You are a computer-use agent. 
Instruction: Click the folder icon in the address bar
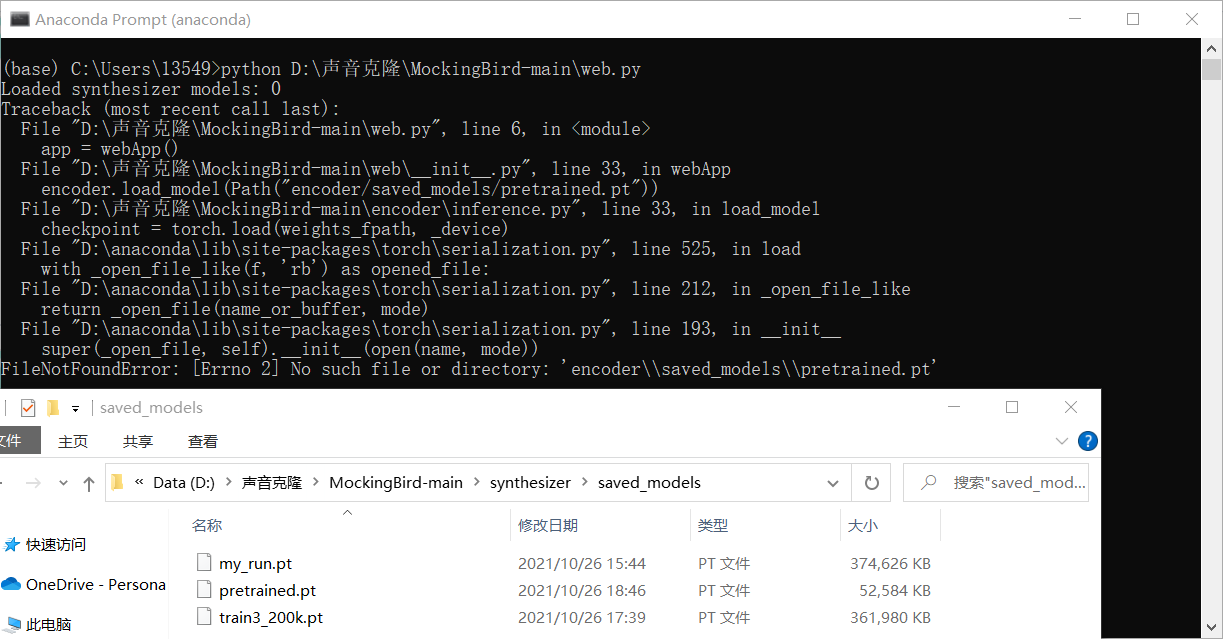click(x=117, y=482)
